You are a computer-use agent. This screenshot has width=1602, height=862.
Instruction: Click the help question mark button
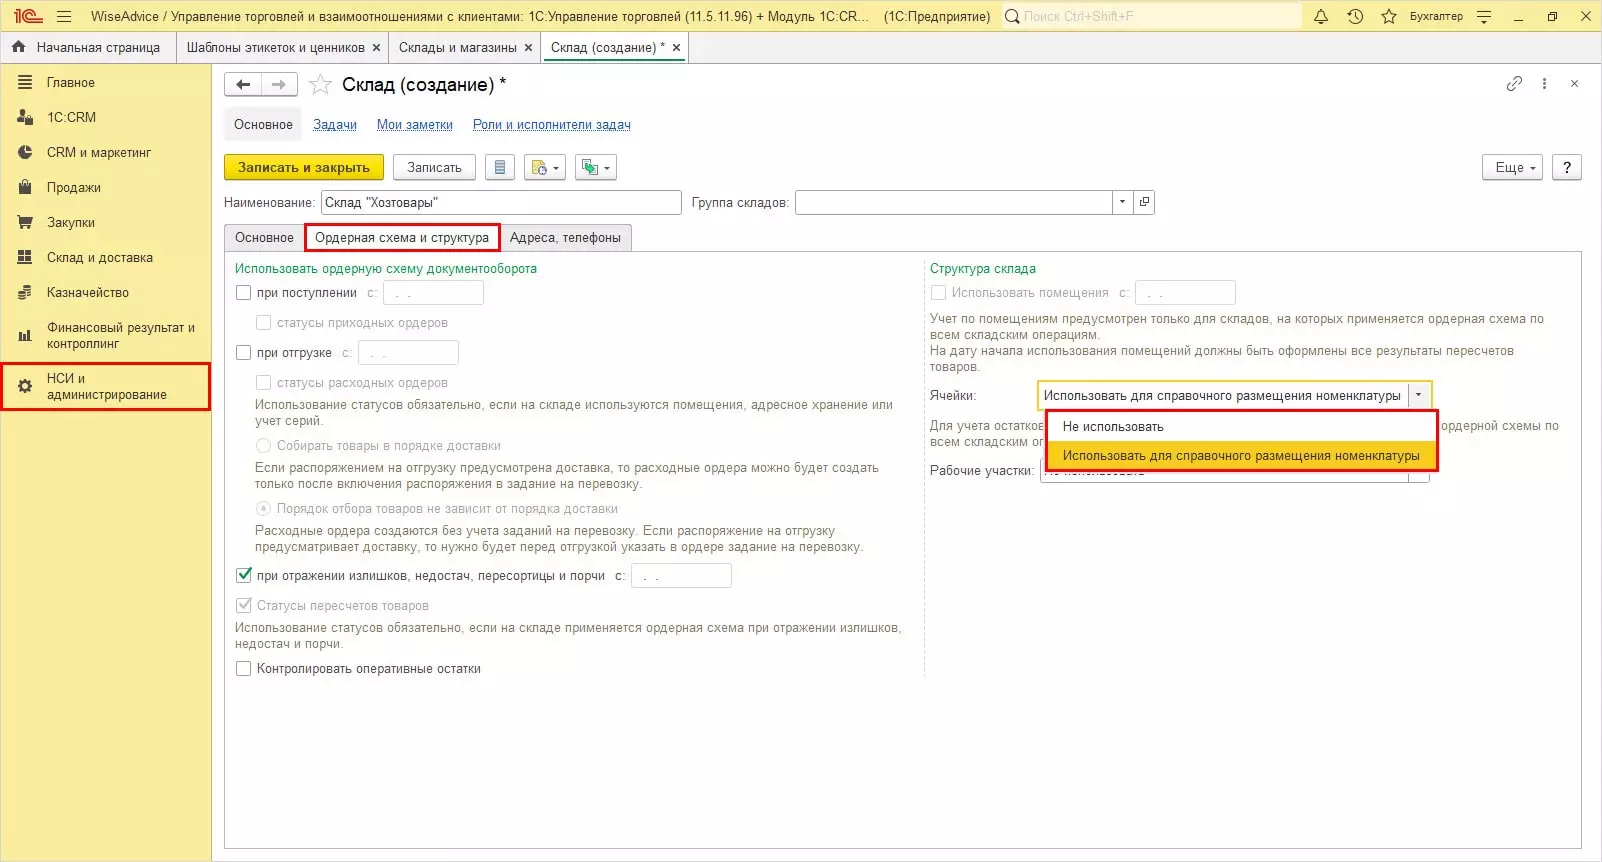(1567, 167)
